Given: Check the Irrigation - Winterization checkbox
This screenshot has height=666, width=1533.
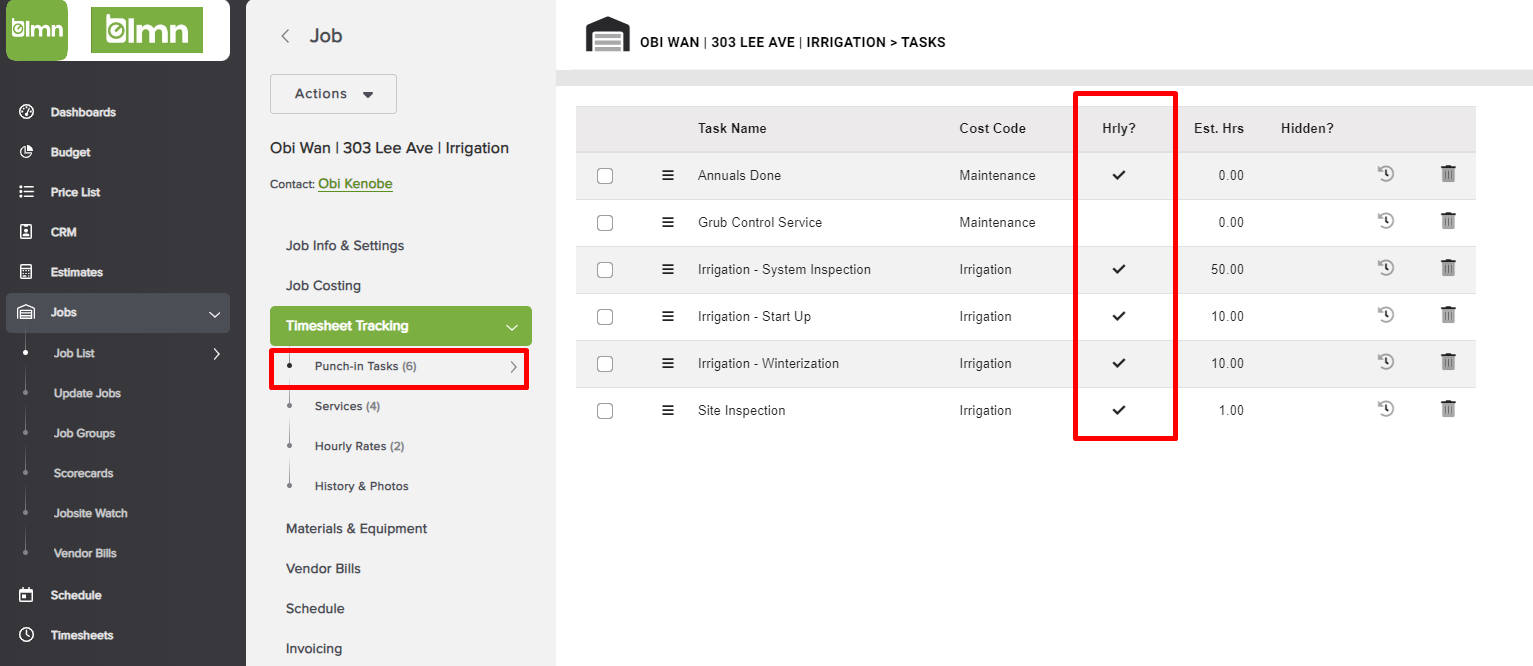Looking at the screenshot, I should click(605, 364).
